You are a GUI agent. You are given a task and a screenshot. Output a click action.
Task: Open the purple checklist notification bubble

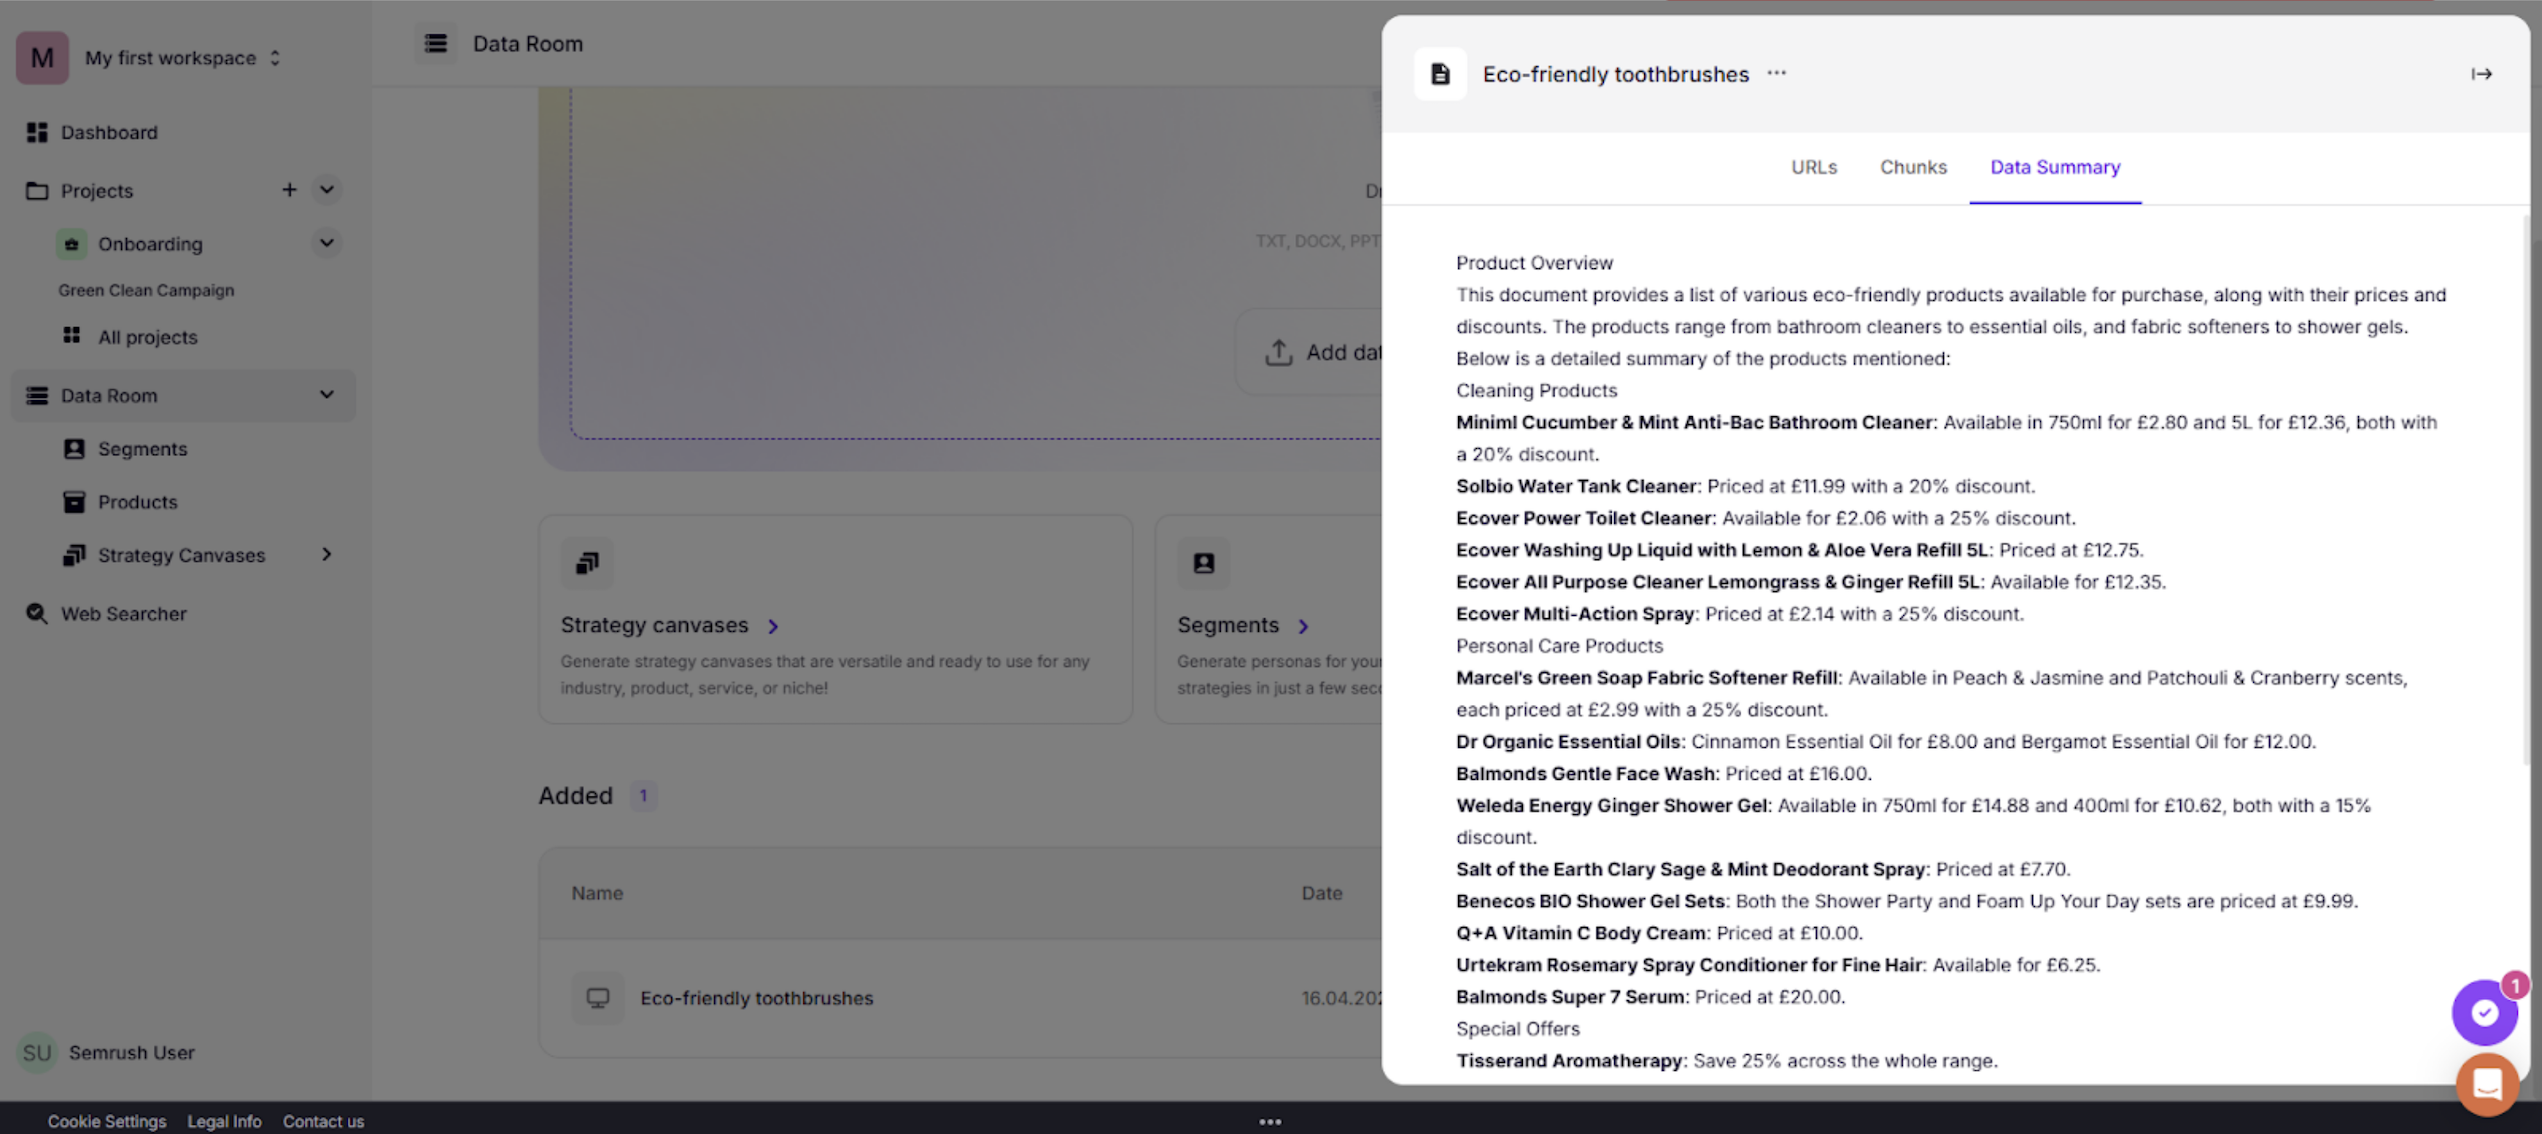point(2484,1012)
